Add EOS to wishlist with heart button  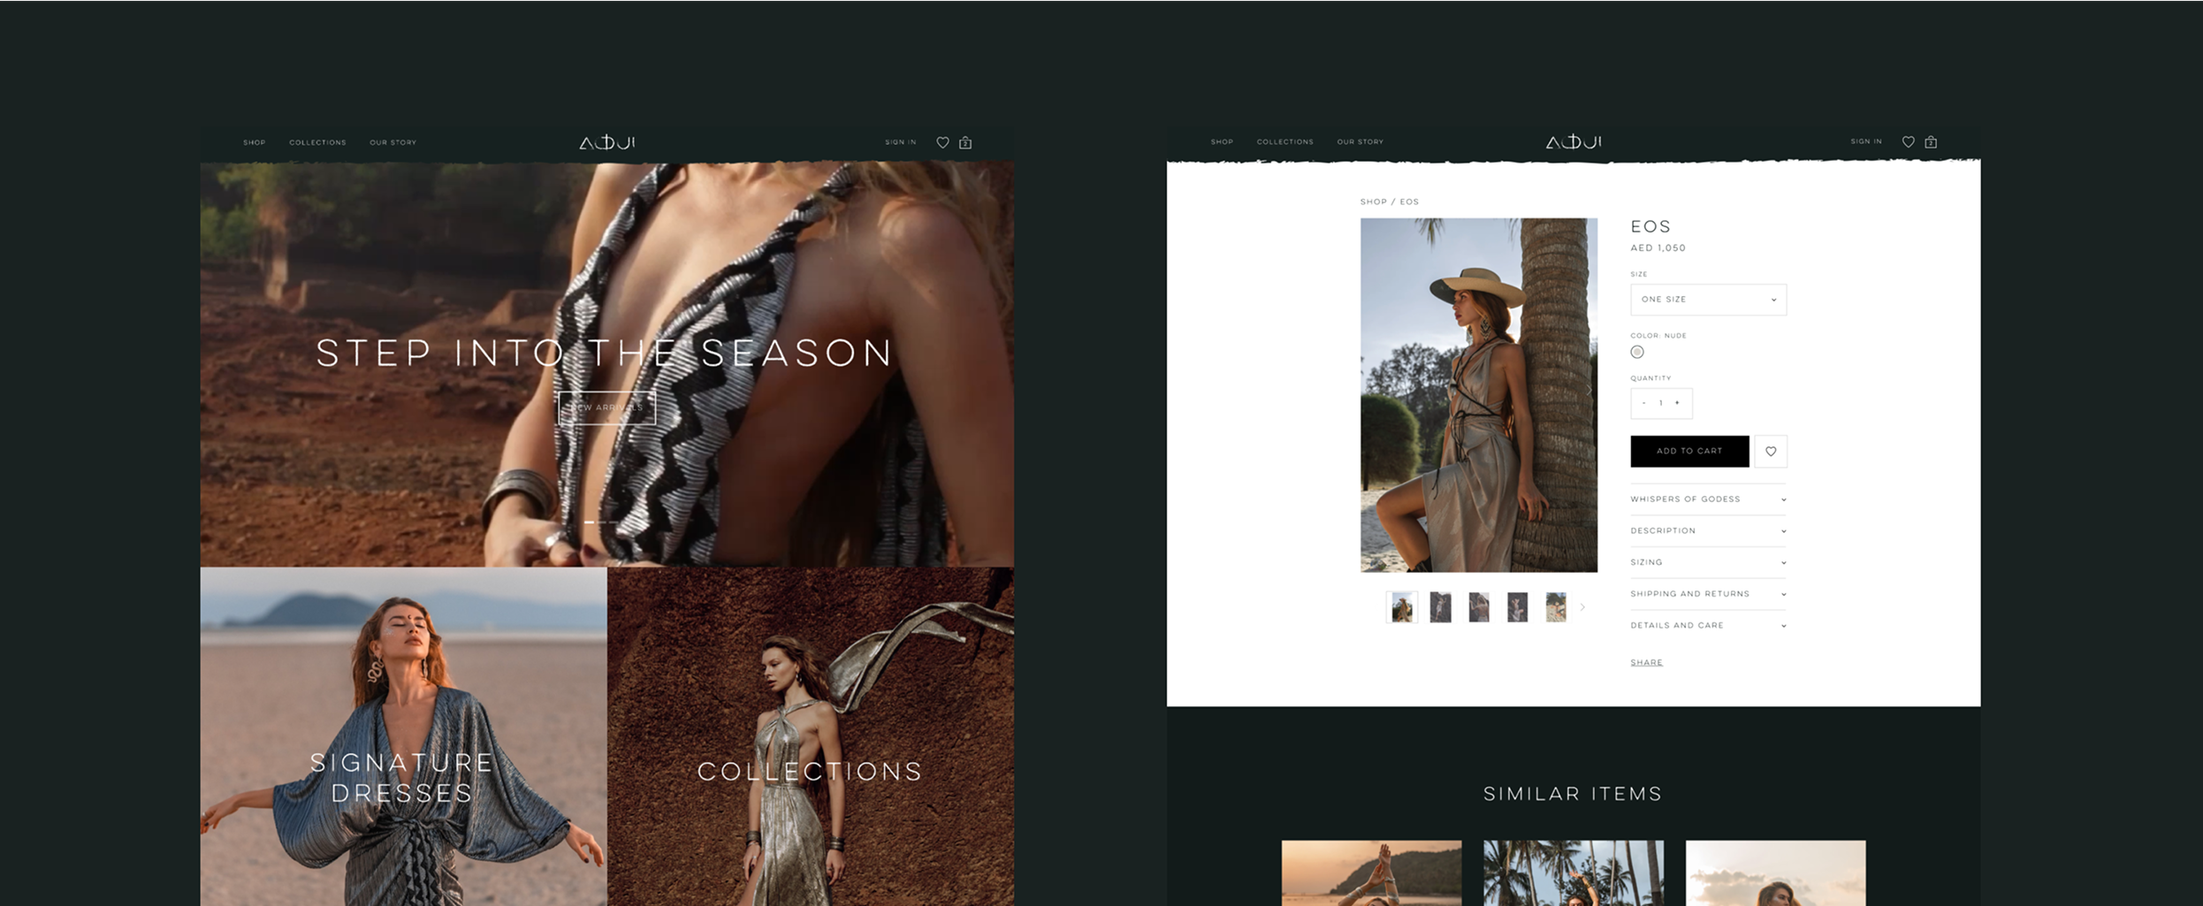tap(1771, 451)
